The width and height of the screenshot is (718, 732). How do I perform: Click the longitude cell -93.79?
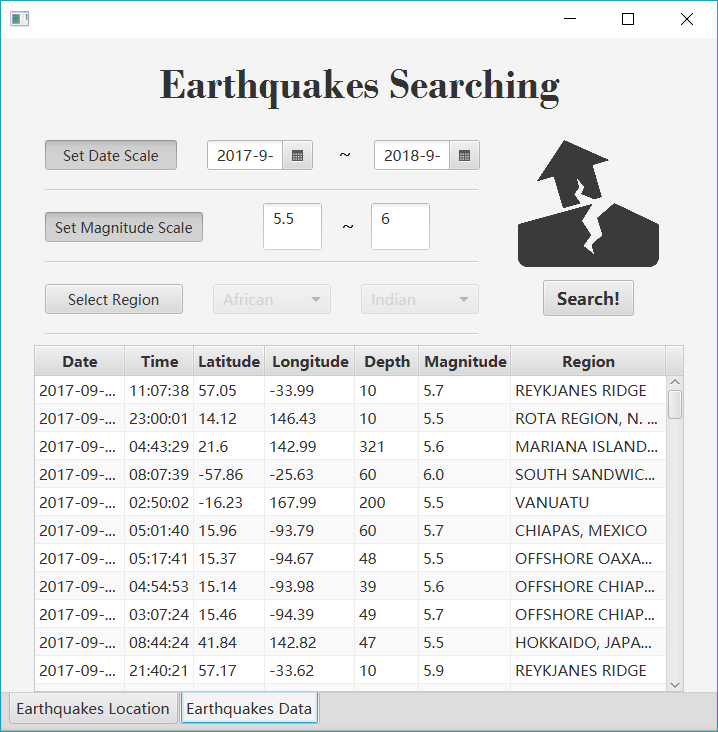tap(310, 530)
